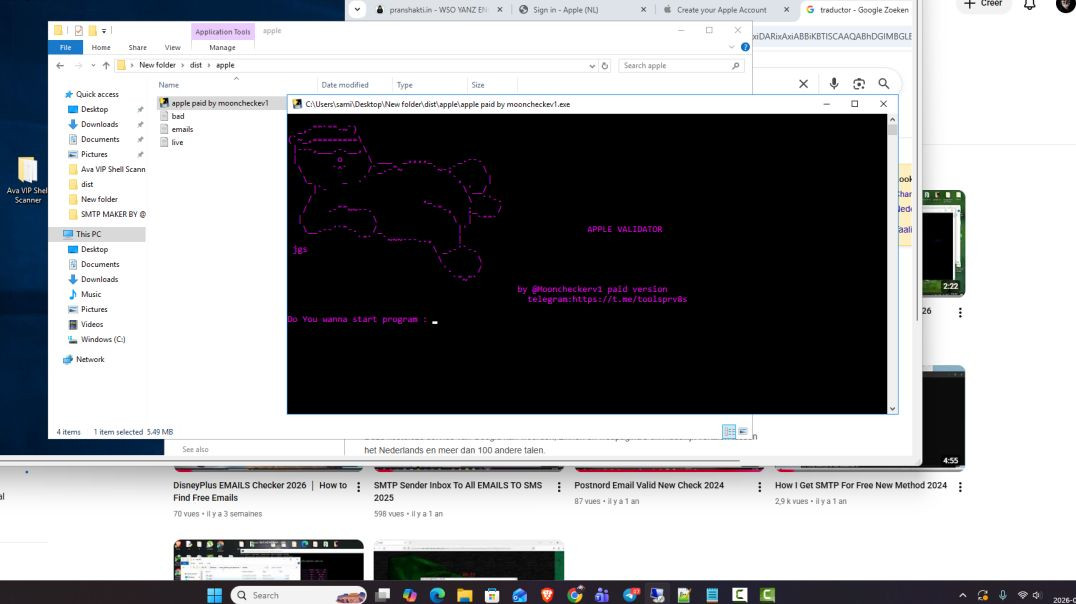Open the recent locations dropdown arrow

(92, 66)
